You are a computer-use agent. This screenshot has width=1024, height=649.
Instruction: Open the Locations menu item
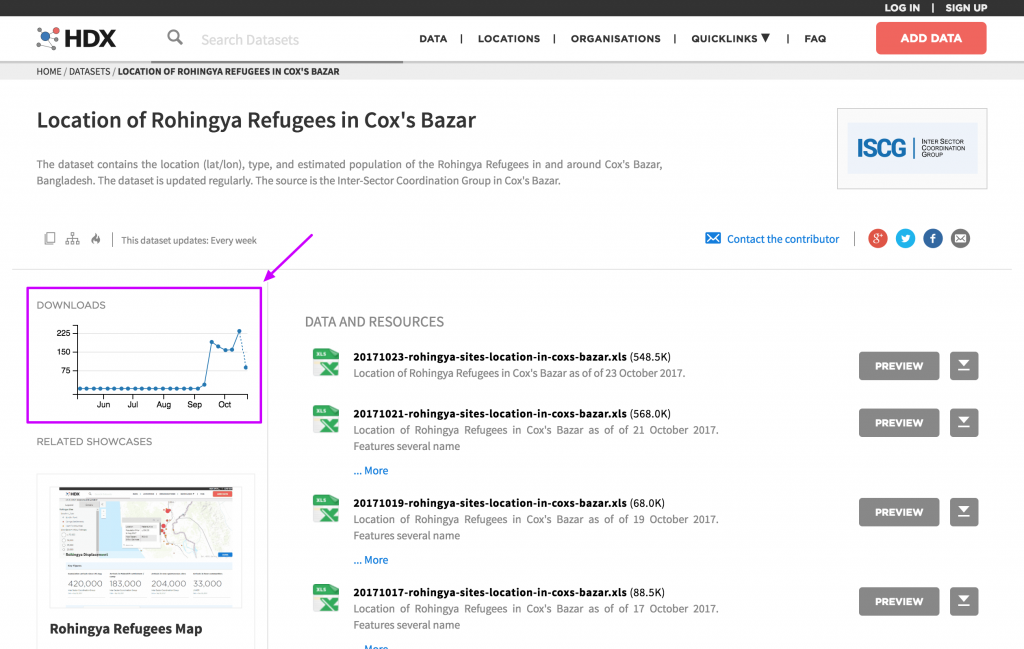[x=508, y=39]
